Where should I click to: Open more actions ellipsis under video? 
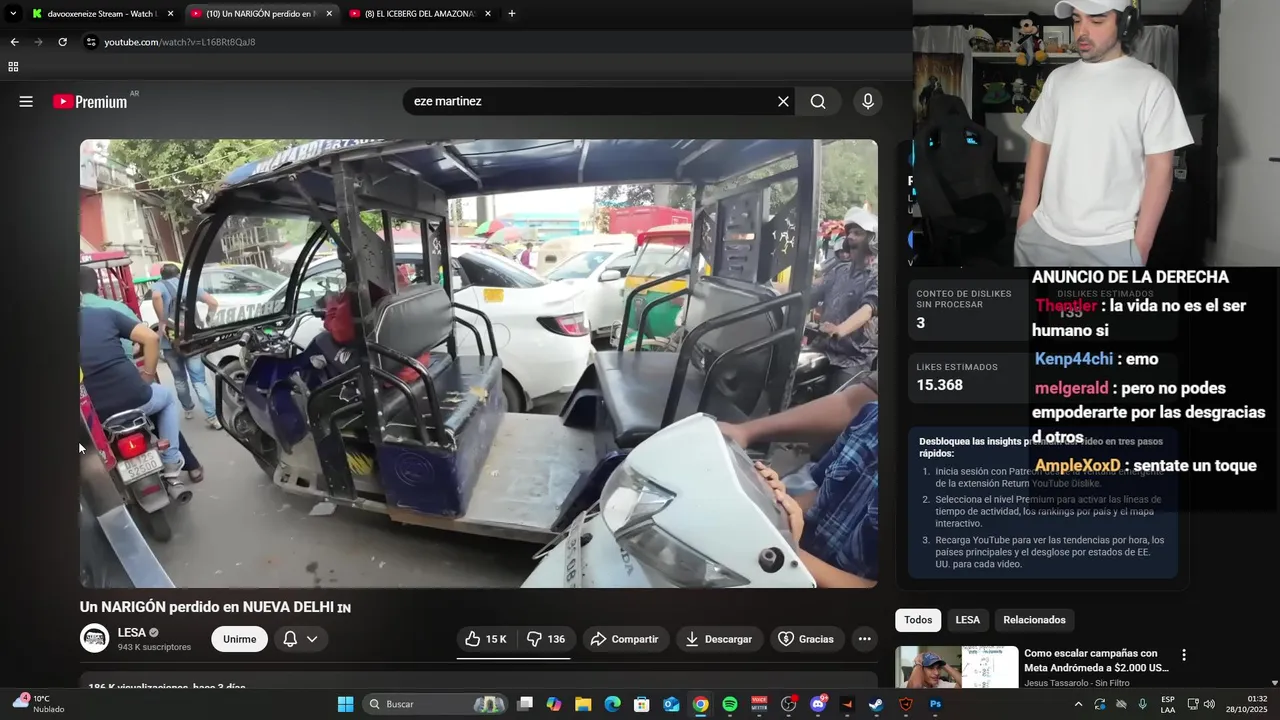pyautogui.click(x=864, y=639)
